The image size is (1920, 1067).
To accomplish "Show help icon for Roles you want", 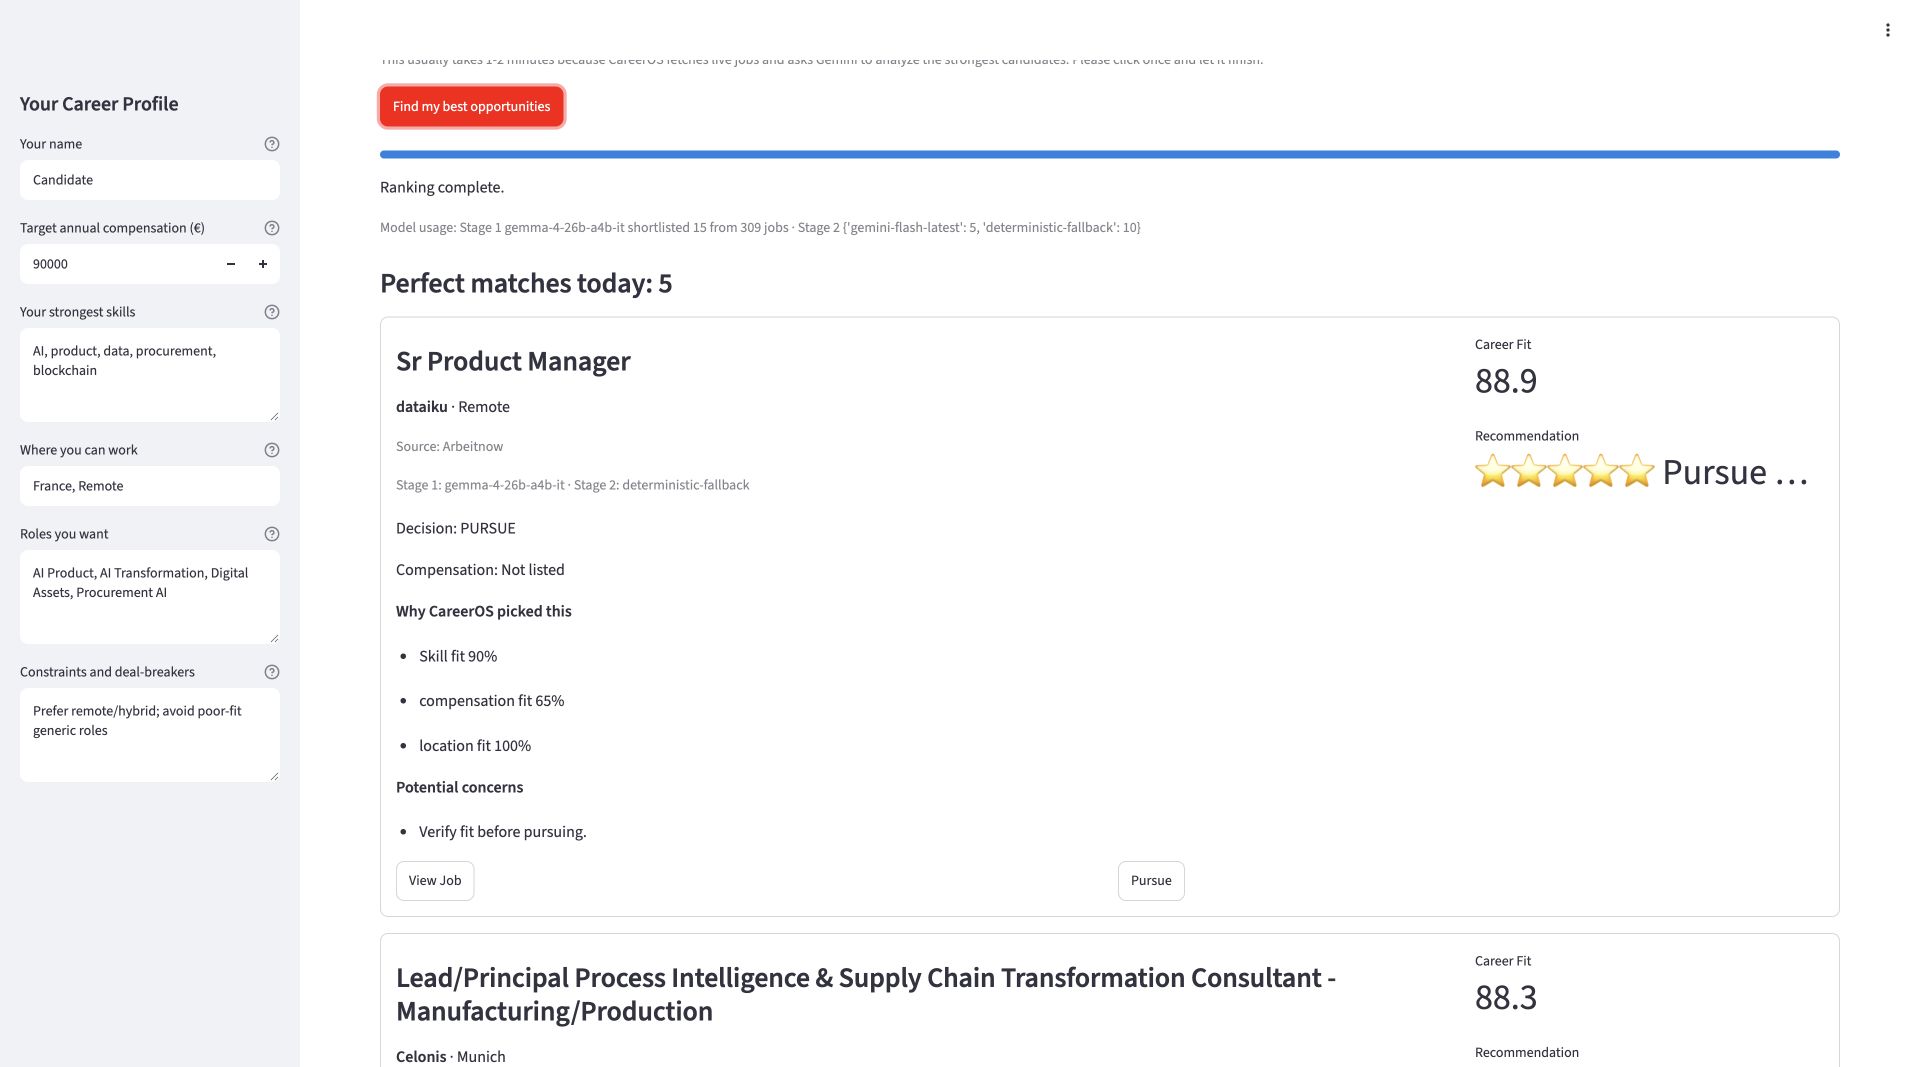I will point(271,534).
